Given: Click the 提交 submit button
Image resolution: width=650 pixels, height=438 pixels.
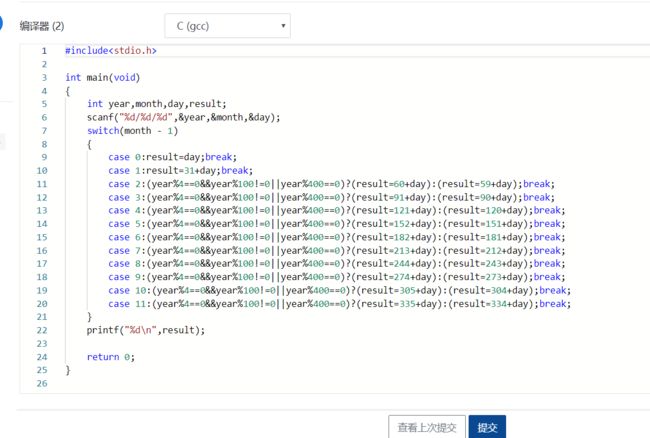Looking at the screenshot, I should point(487,427).
